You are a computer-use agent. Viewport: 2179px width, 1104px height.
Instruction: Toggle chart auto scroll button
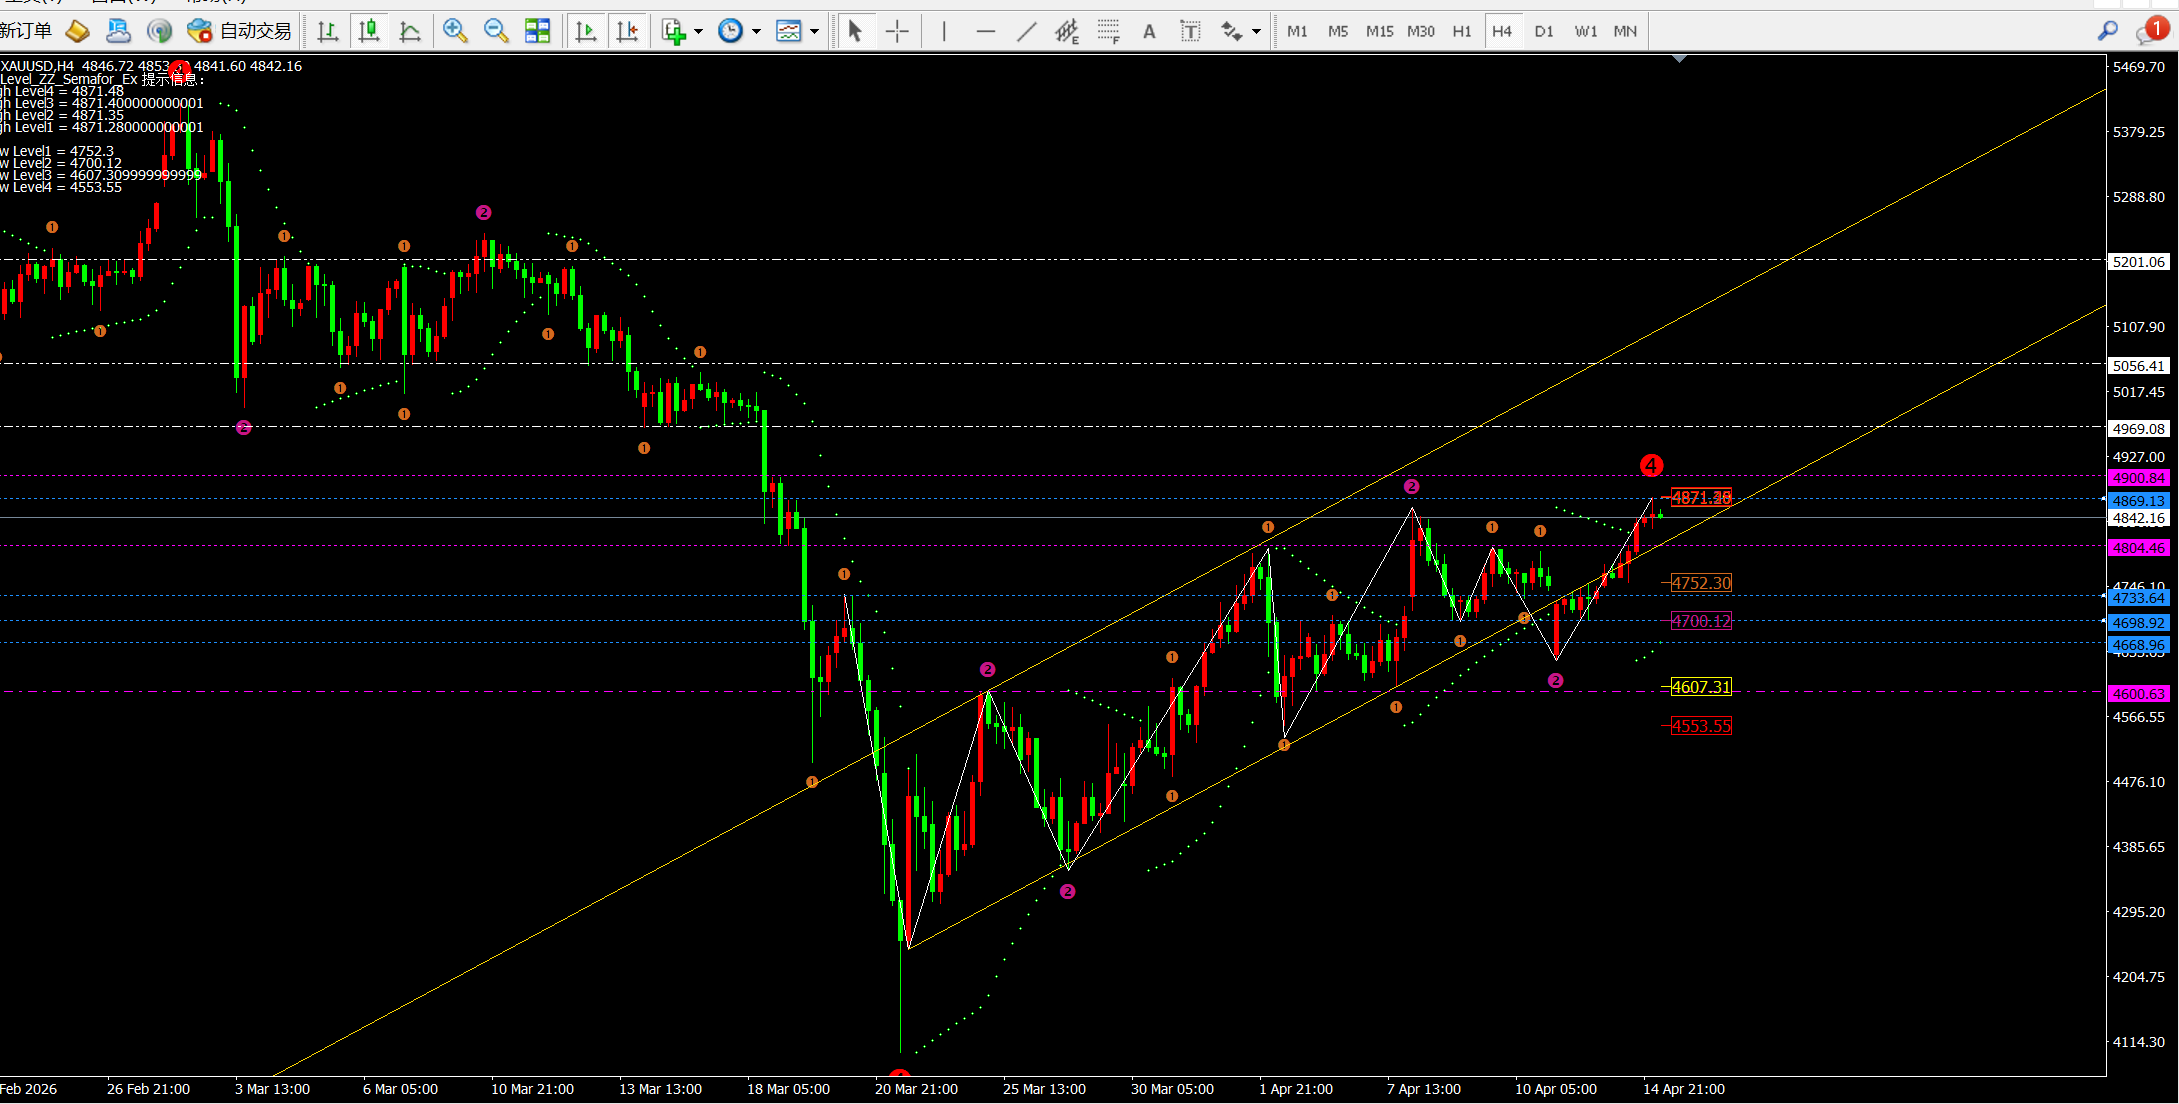[586, 31]
